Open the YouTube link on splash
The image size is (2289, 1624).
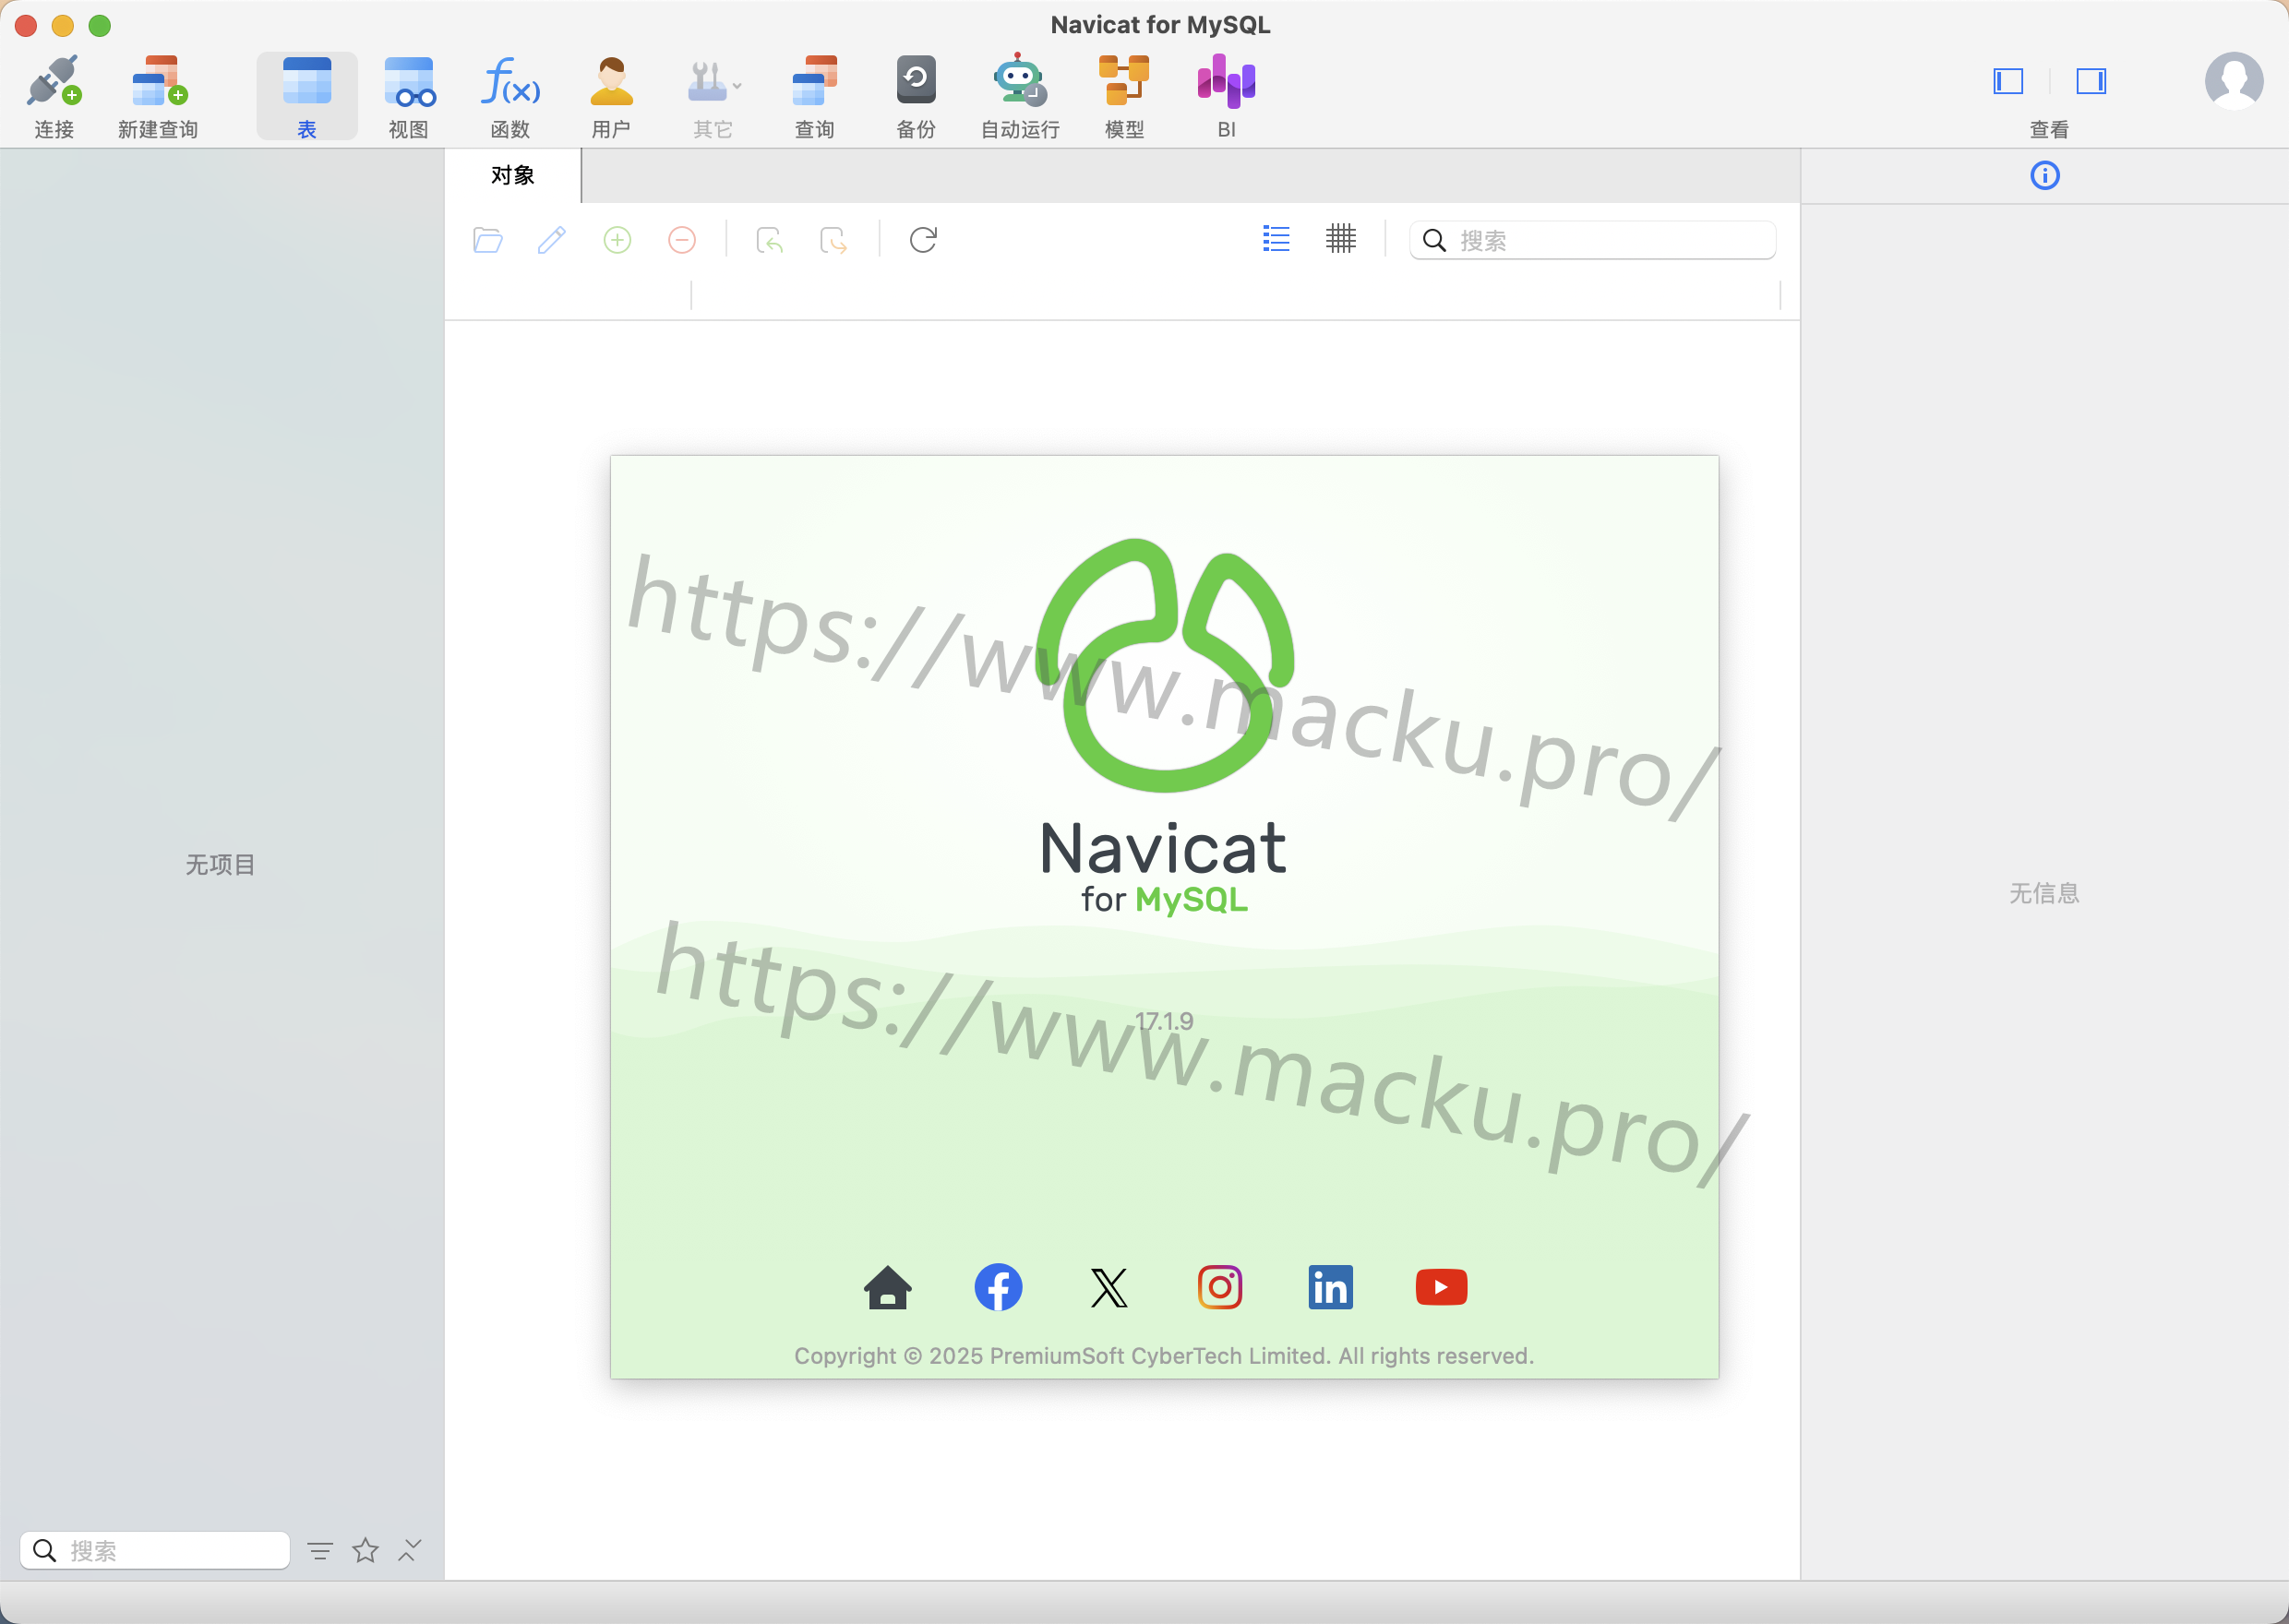(x=1441, y=1287)
